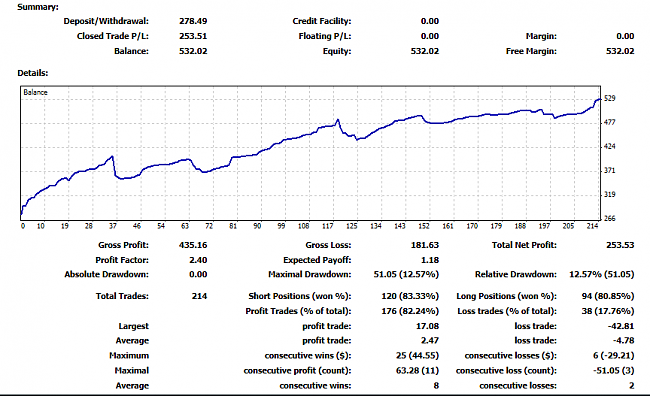The image size is (650, 396).
Task: Click the Maximal Drawdown value
Action: [406, 274]
